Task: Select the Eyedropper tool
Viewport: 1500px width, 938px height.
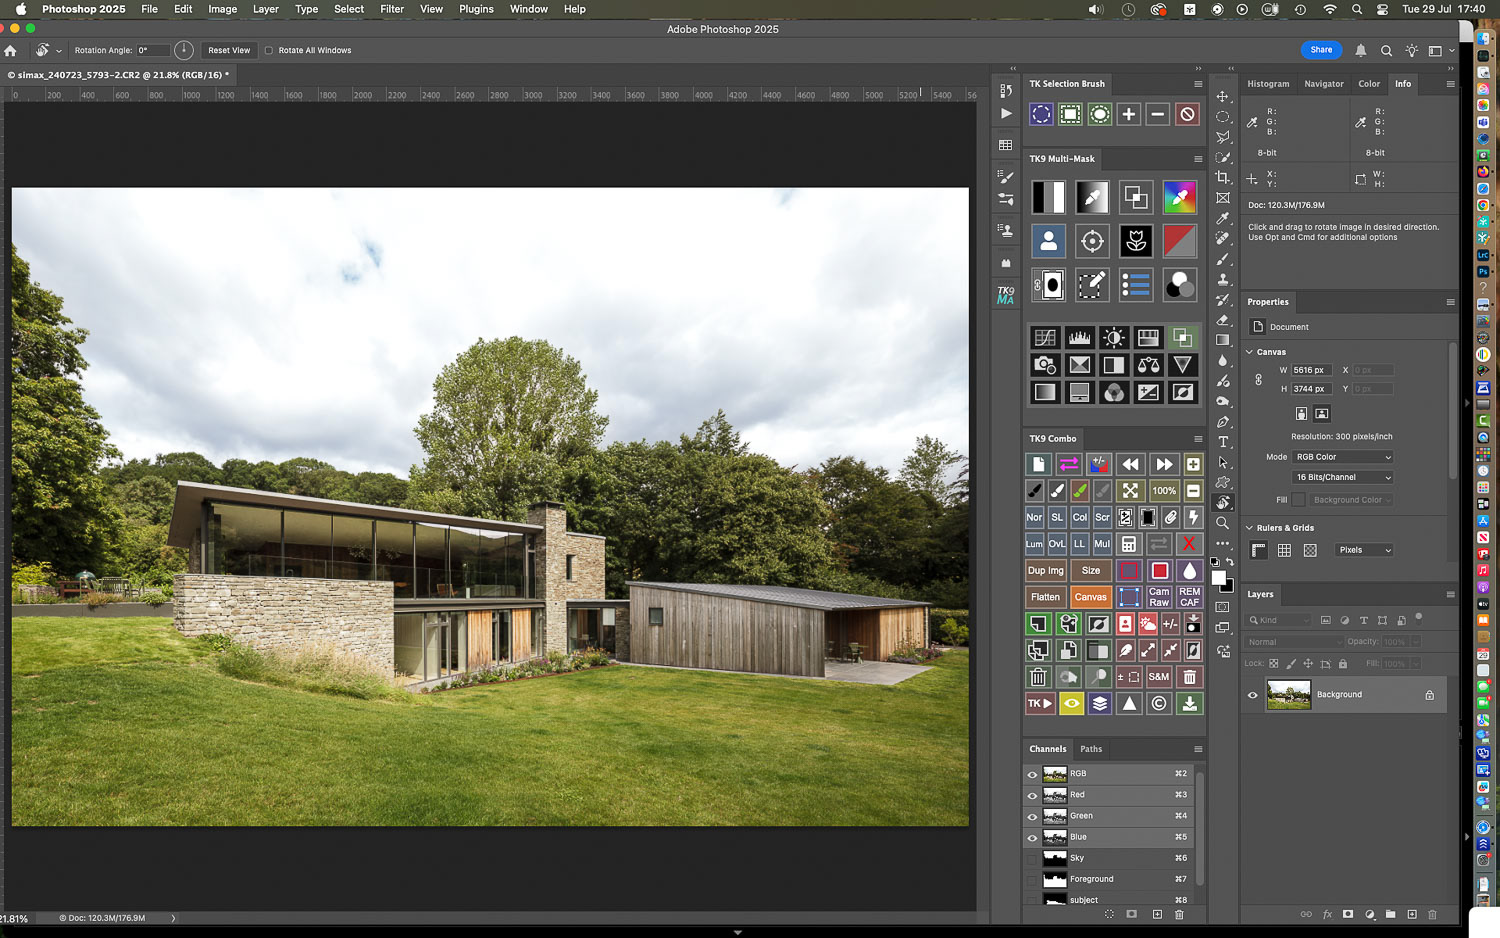Action: (1222, 218)
